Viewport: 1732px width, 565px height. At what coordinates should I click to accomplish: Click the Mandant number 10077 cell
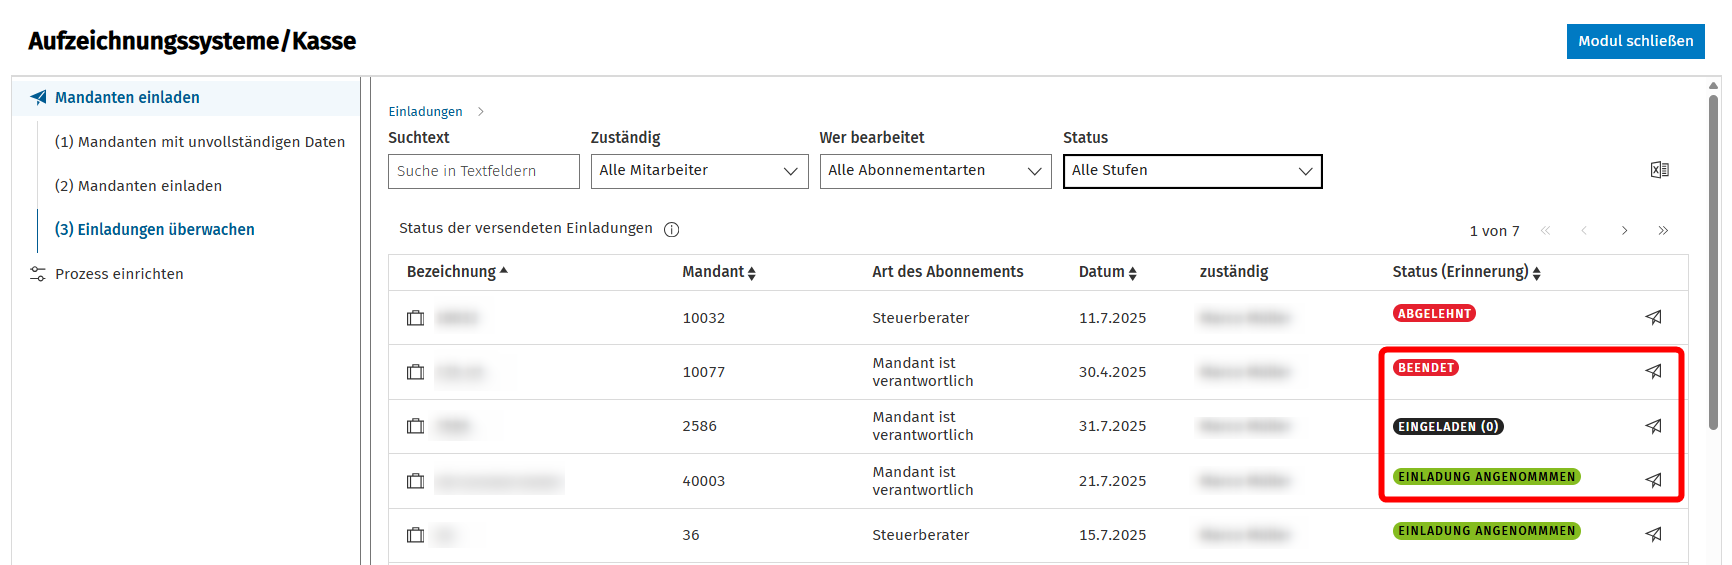pyautogui.click(x=703, y=372)
